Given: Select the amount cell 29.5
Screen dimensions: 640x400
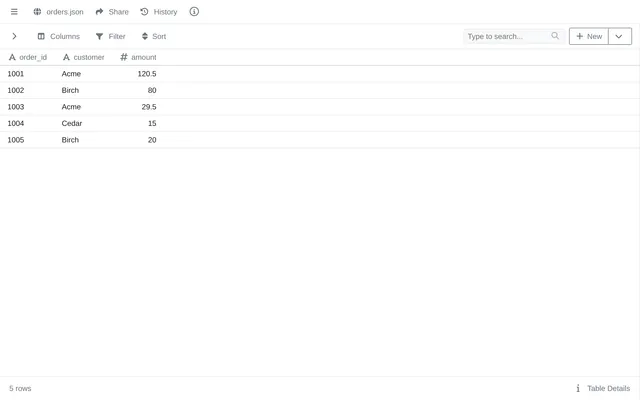Looking at the screenshot, I should (x=149, y=107).
